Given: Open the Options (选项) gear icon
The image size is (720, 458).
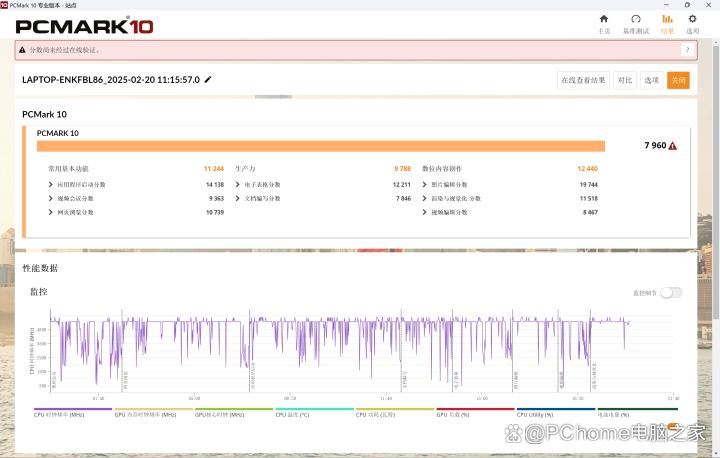Looking at the screenshot, I should [x=692, y=23].
